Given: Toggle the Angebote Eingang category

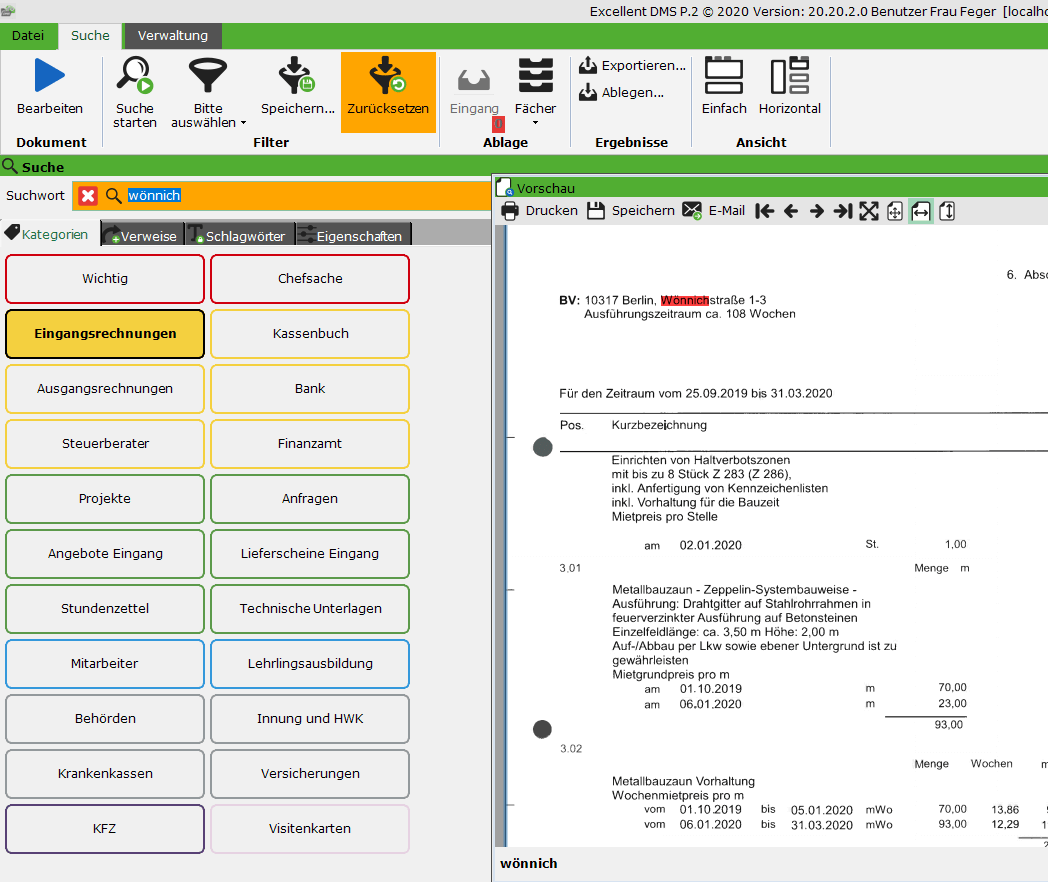Looking at the screenshot, I should coord(105,553).
